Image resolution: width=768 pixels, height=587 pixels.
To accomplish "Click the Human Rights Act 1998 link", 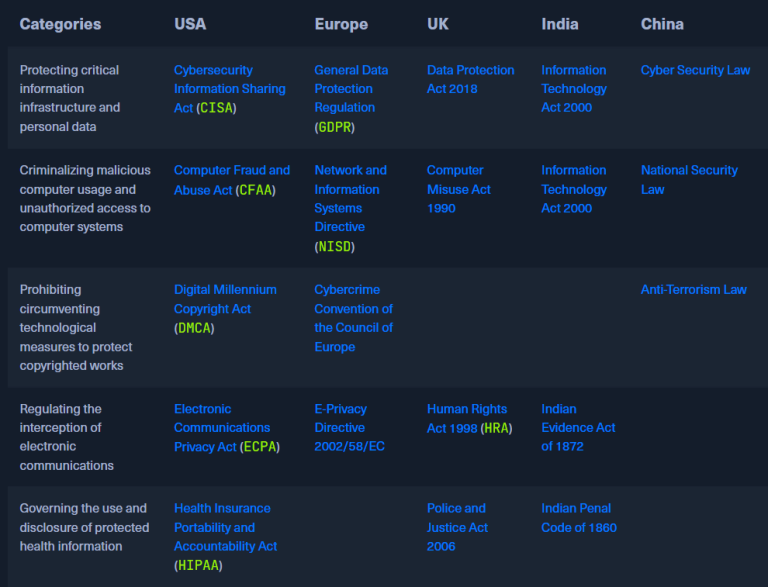I will click(469, 418).
